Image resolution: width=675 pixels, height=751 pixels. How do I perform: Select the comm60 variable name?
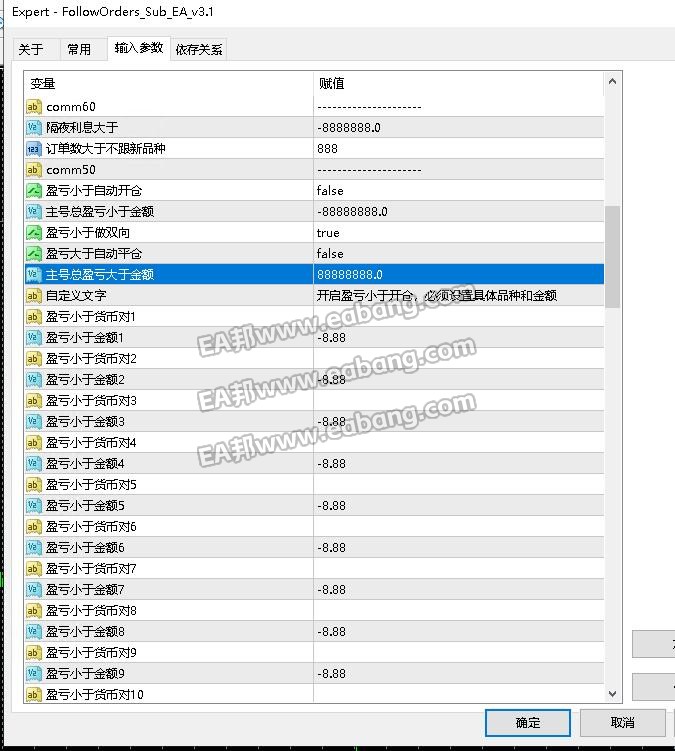(71, 107)
